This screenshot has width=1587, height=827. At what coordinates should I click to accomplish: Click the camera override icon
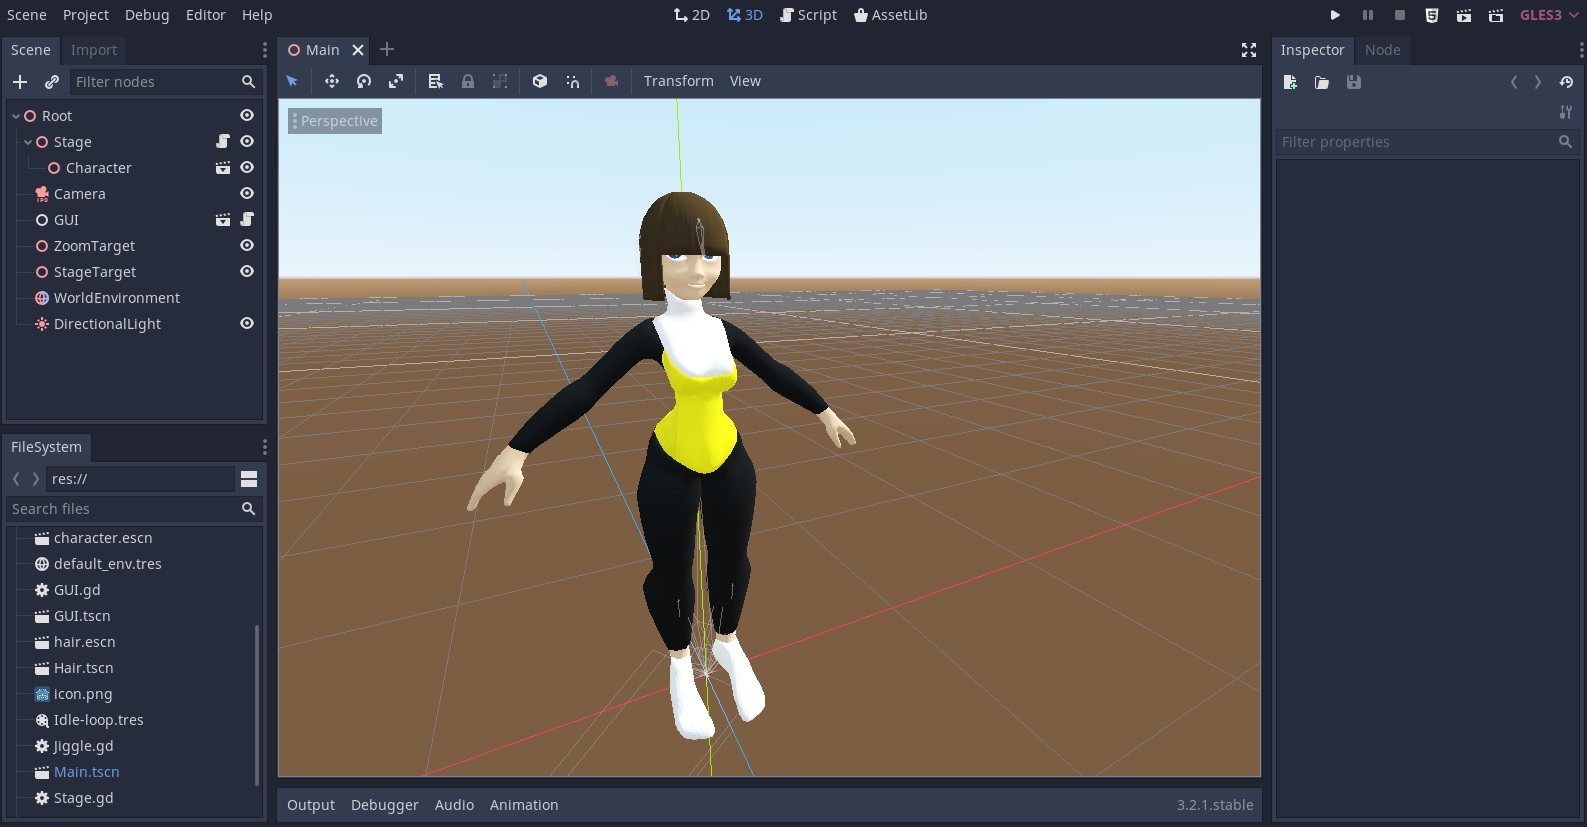[611, 81]
